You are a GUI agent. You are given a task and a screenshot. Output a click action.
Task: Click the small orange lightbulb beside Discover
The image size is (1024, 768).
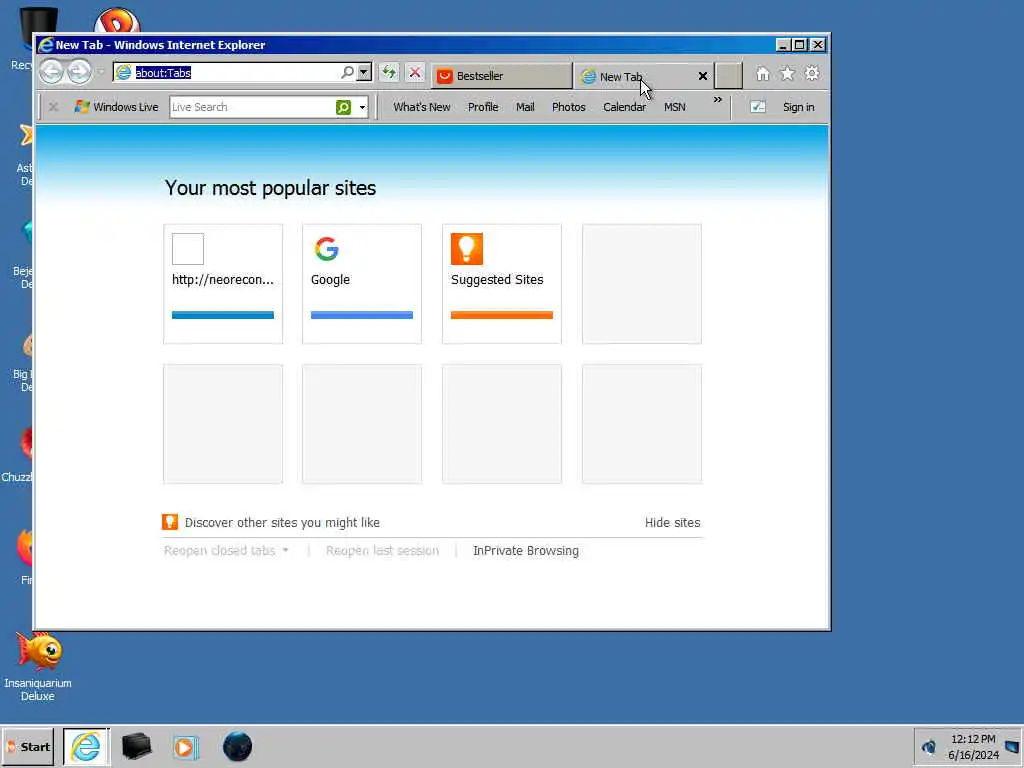170,522
